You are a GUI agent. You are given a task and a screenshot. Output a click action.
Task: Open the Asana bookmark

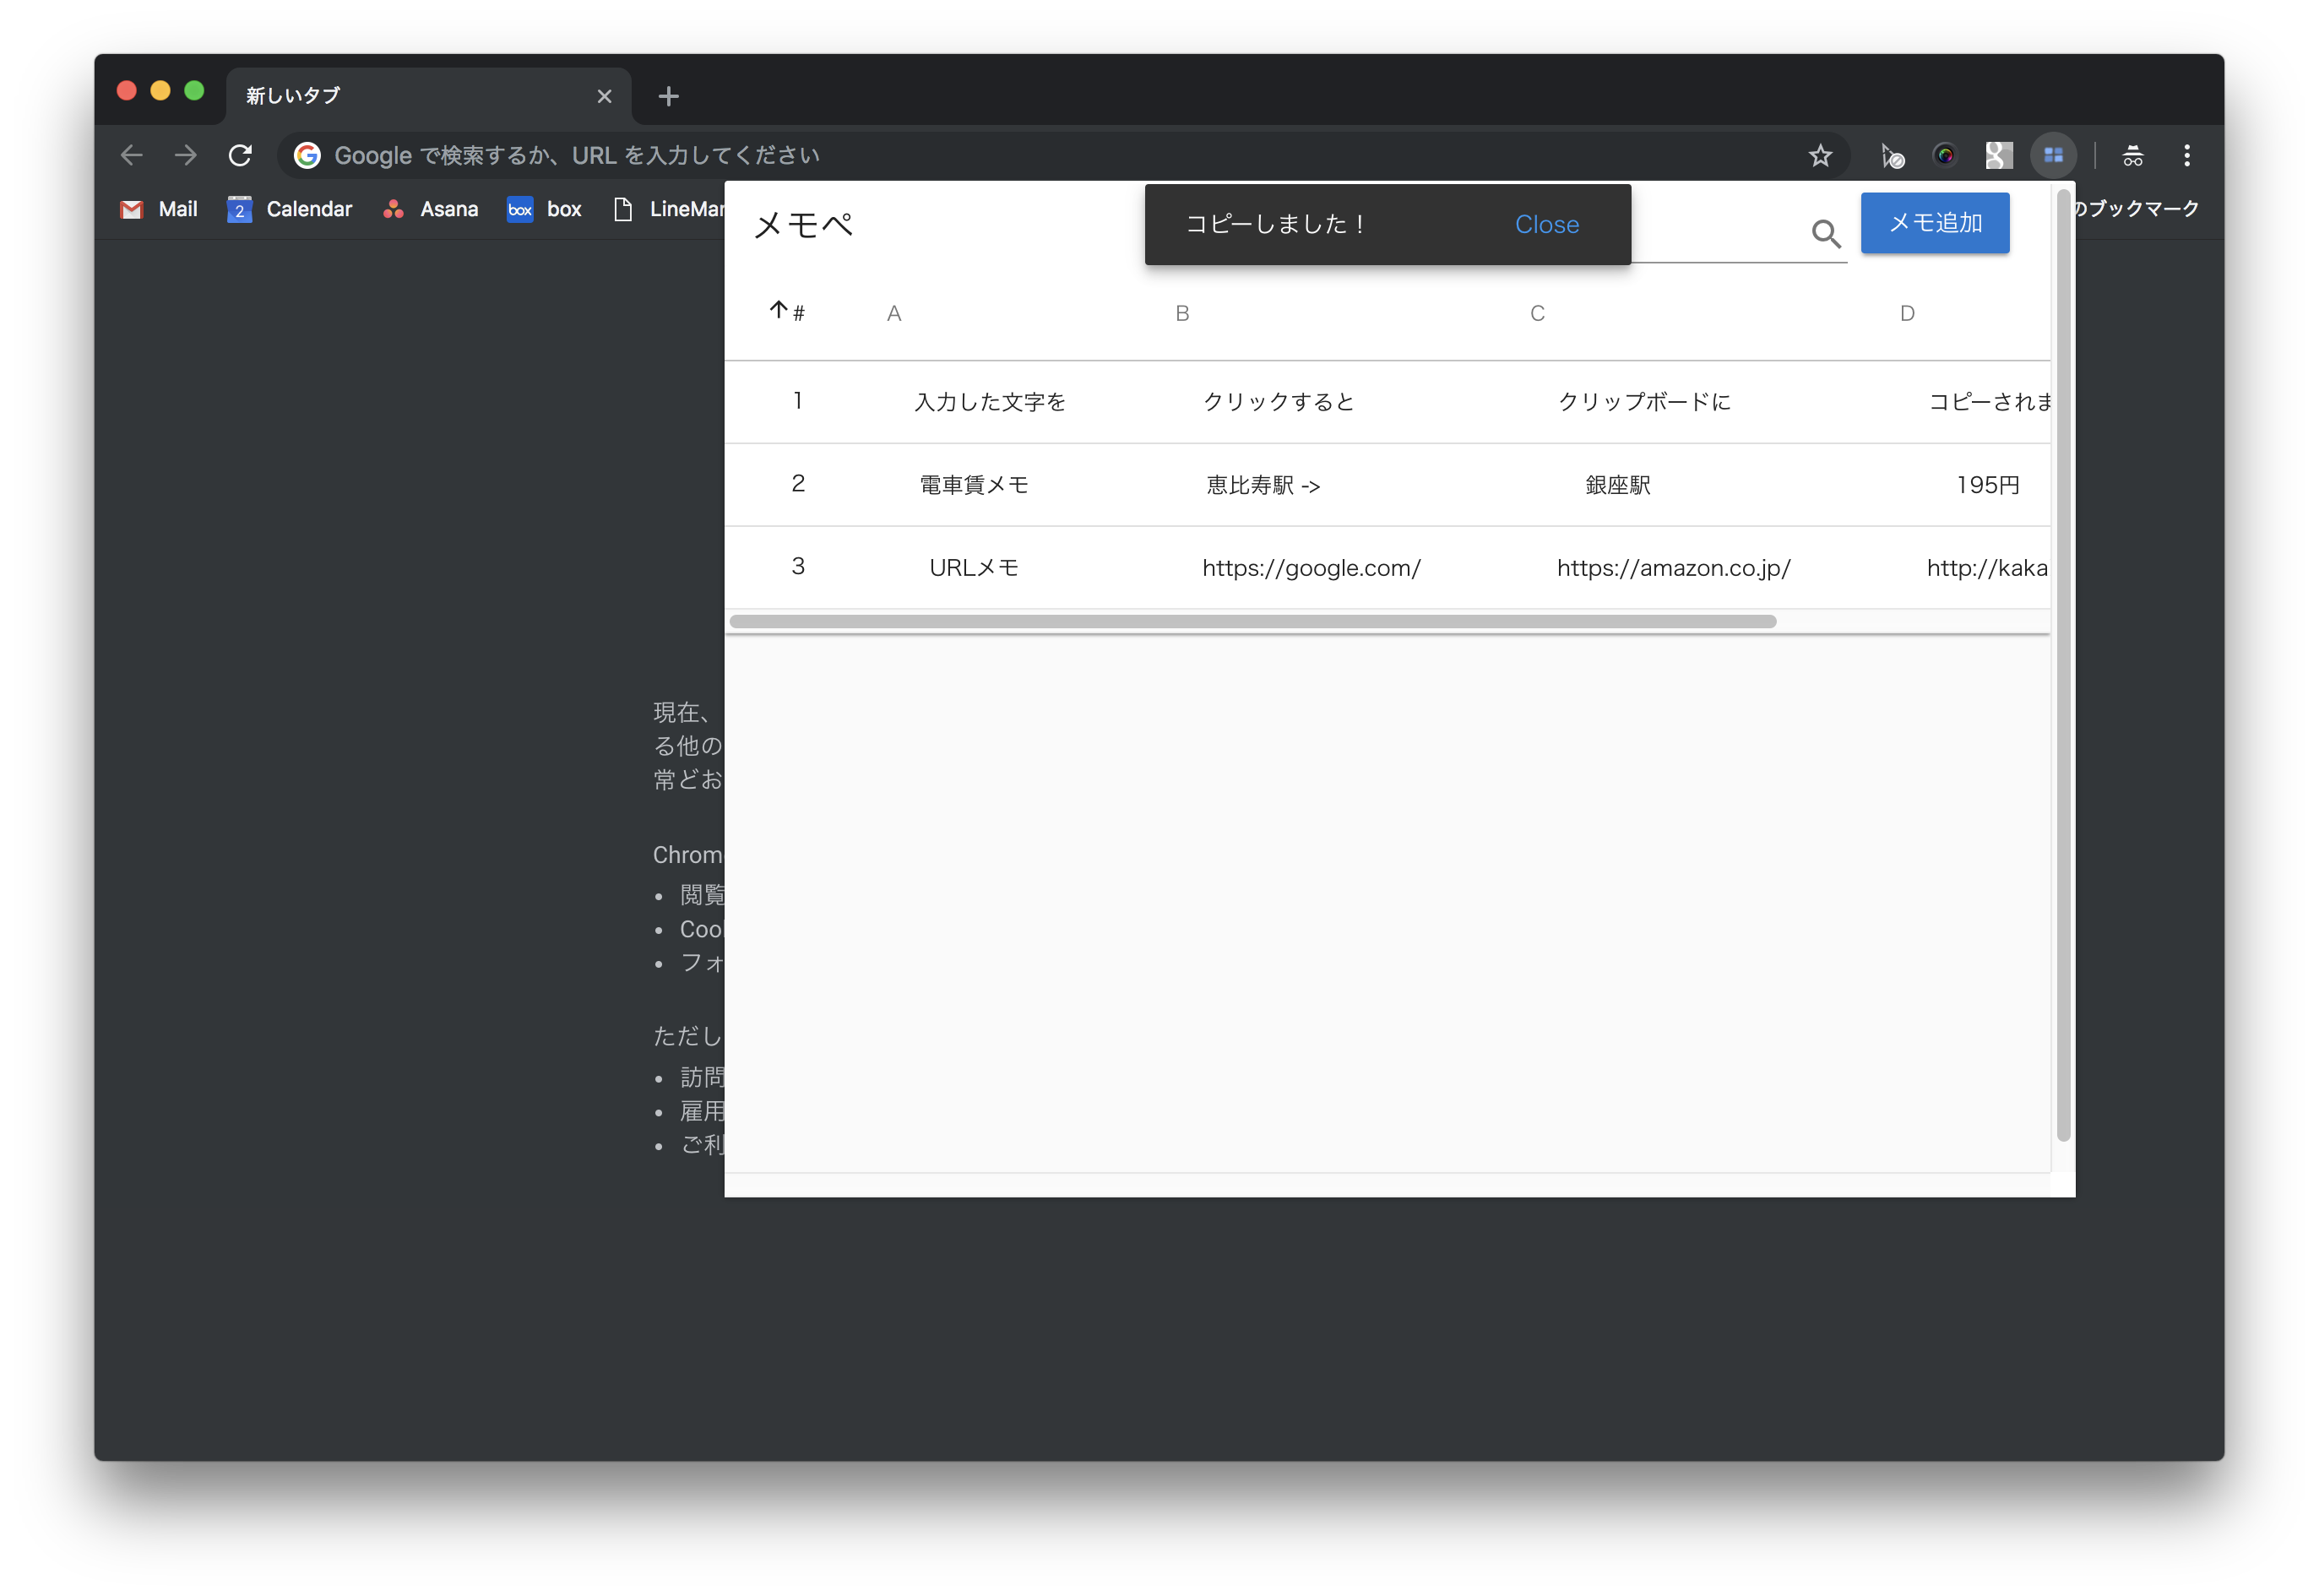coord(431,209)
